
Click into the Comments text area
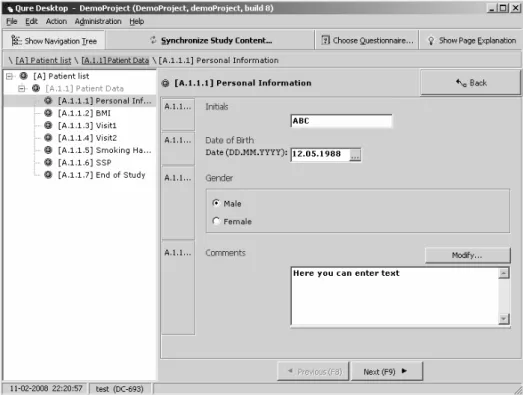pos(395,296)
